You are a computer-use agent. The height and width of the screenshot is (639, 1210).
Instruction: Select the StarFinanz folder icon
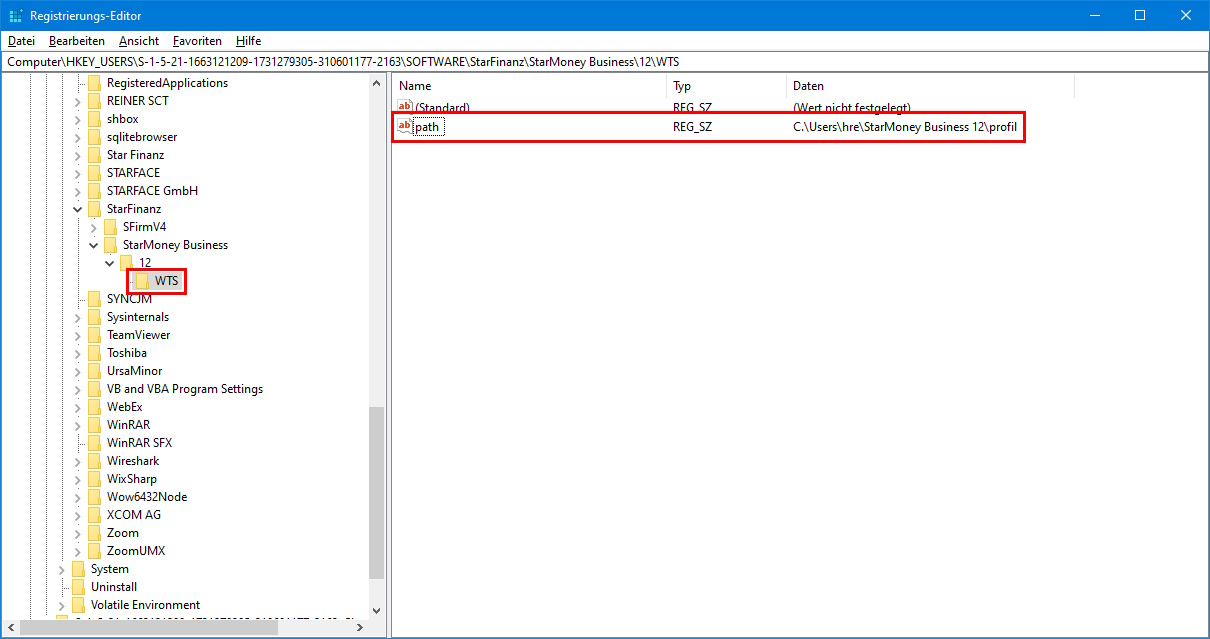95,209
